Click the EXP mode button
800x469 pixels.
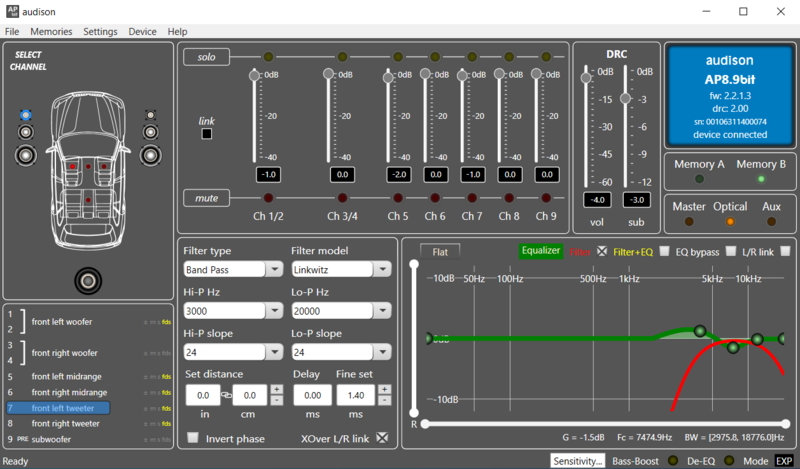click(784, 461)
